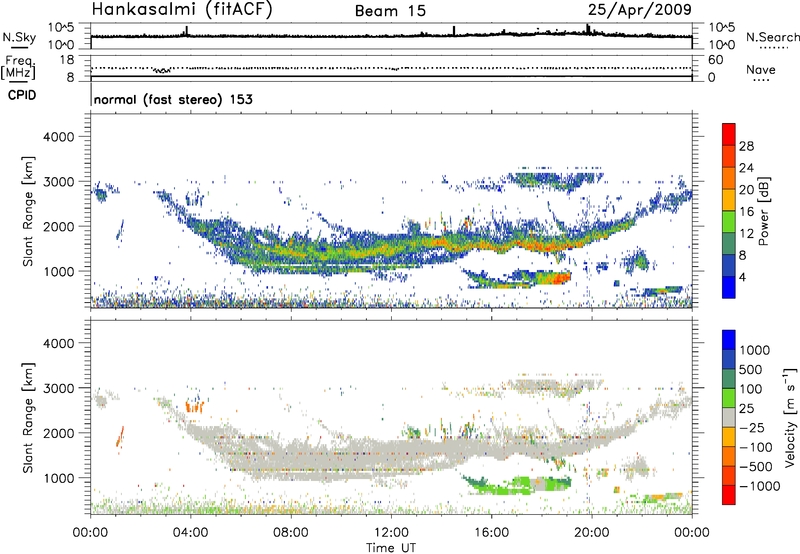Pick the red top segment of power colorbar
The image size is (800, 554).
(x=729, y=134)
